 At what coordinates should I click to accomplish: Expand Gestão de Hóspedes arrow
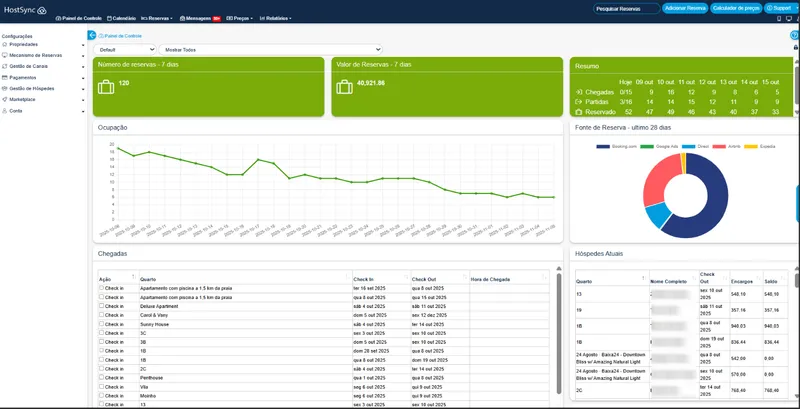click(x=83, y=90)
